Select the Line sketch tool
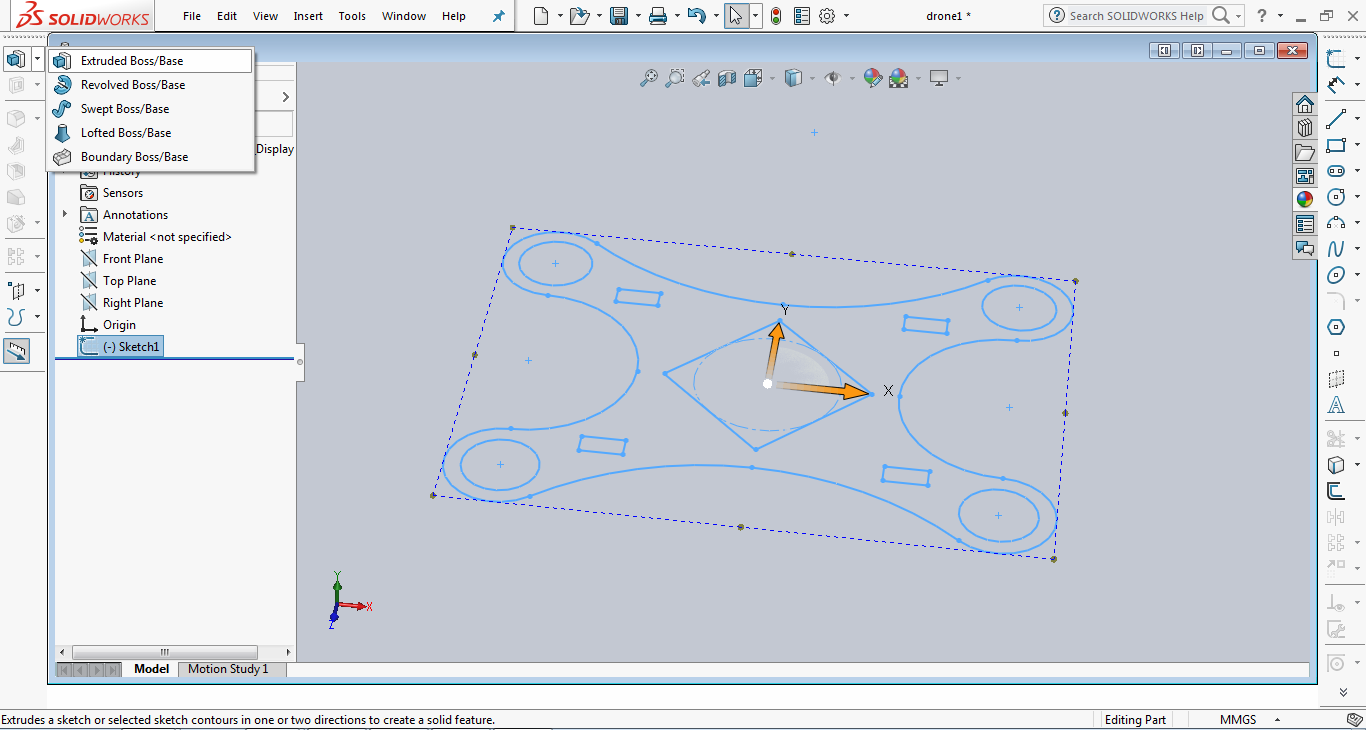Image resolution: width=1366 pixels, height=730 pixels. [x=1336, y=119]
